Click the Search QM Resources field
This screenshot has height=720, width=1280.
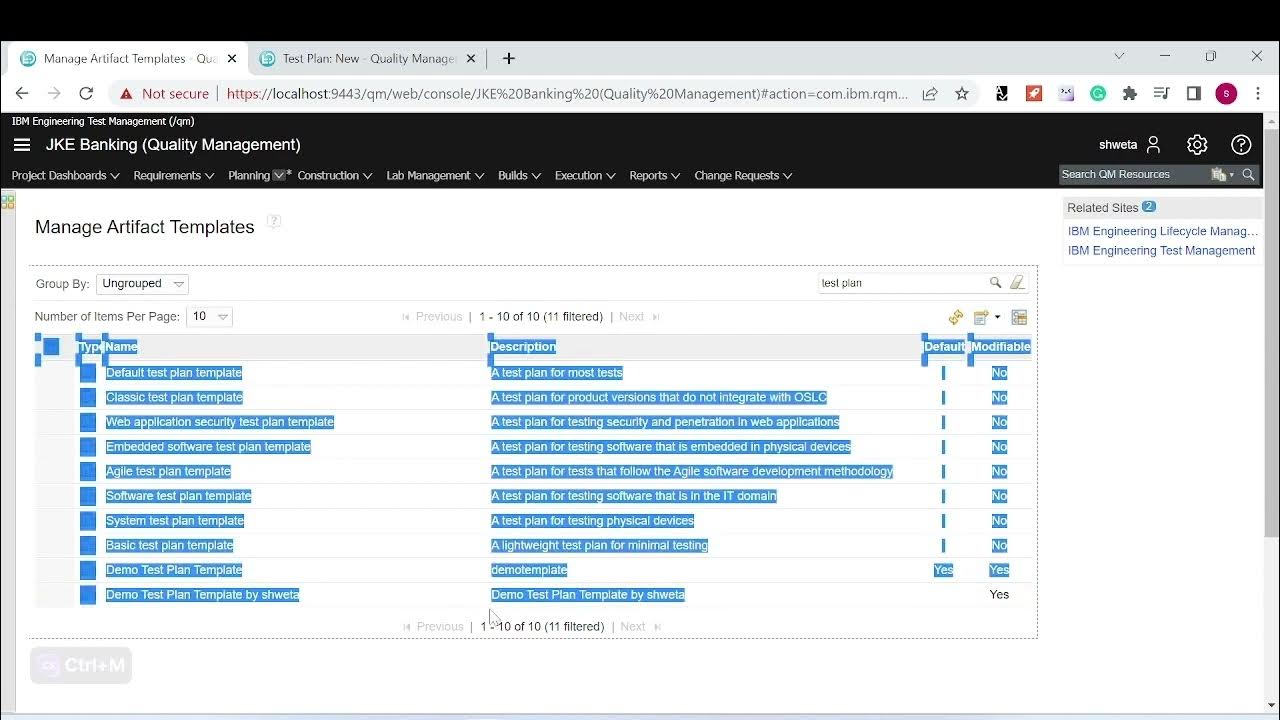point(1133,175)
